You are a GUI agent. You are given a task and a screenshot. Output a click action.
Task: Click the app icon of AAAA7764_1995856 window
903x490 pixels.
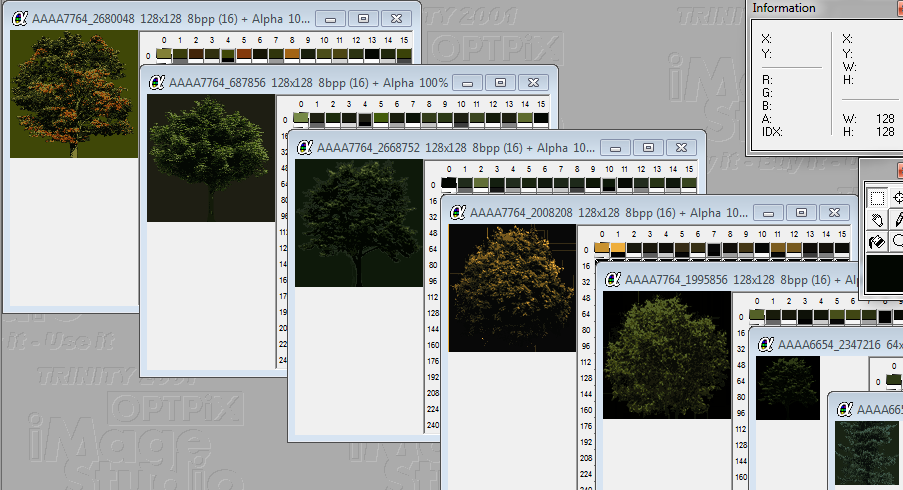point(612,279)
